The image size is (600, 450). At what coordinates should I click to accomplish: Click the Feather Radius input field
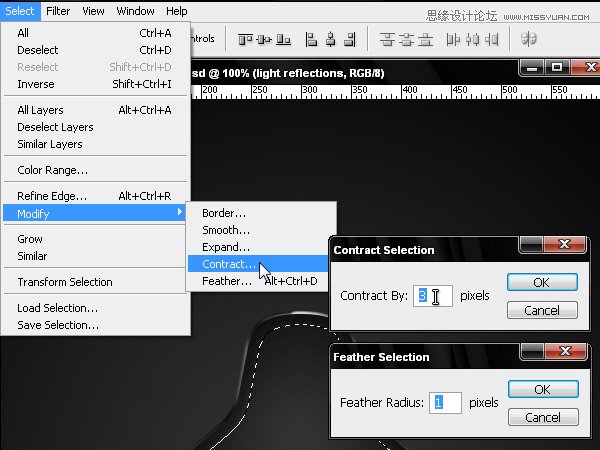[x=445, y=403]
